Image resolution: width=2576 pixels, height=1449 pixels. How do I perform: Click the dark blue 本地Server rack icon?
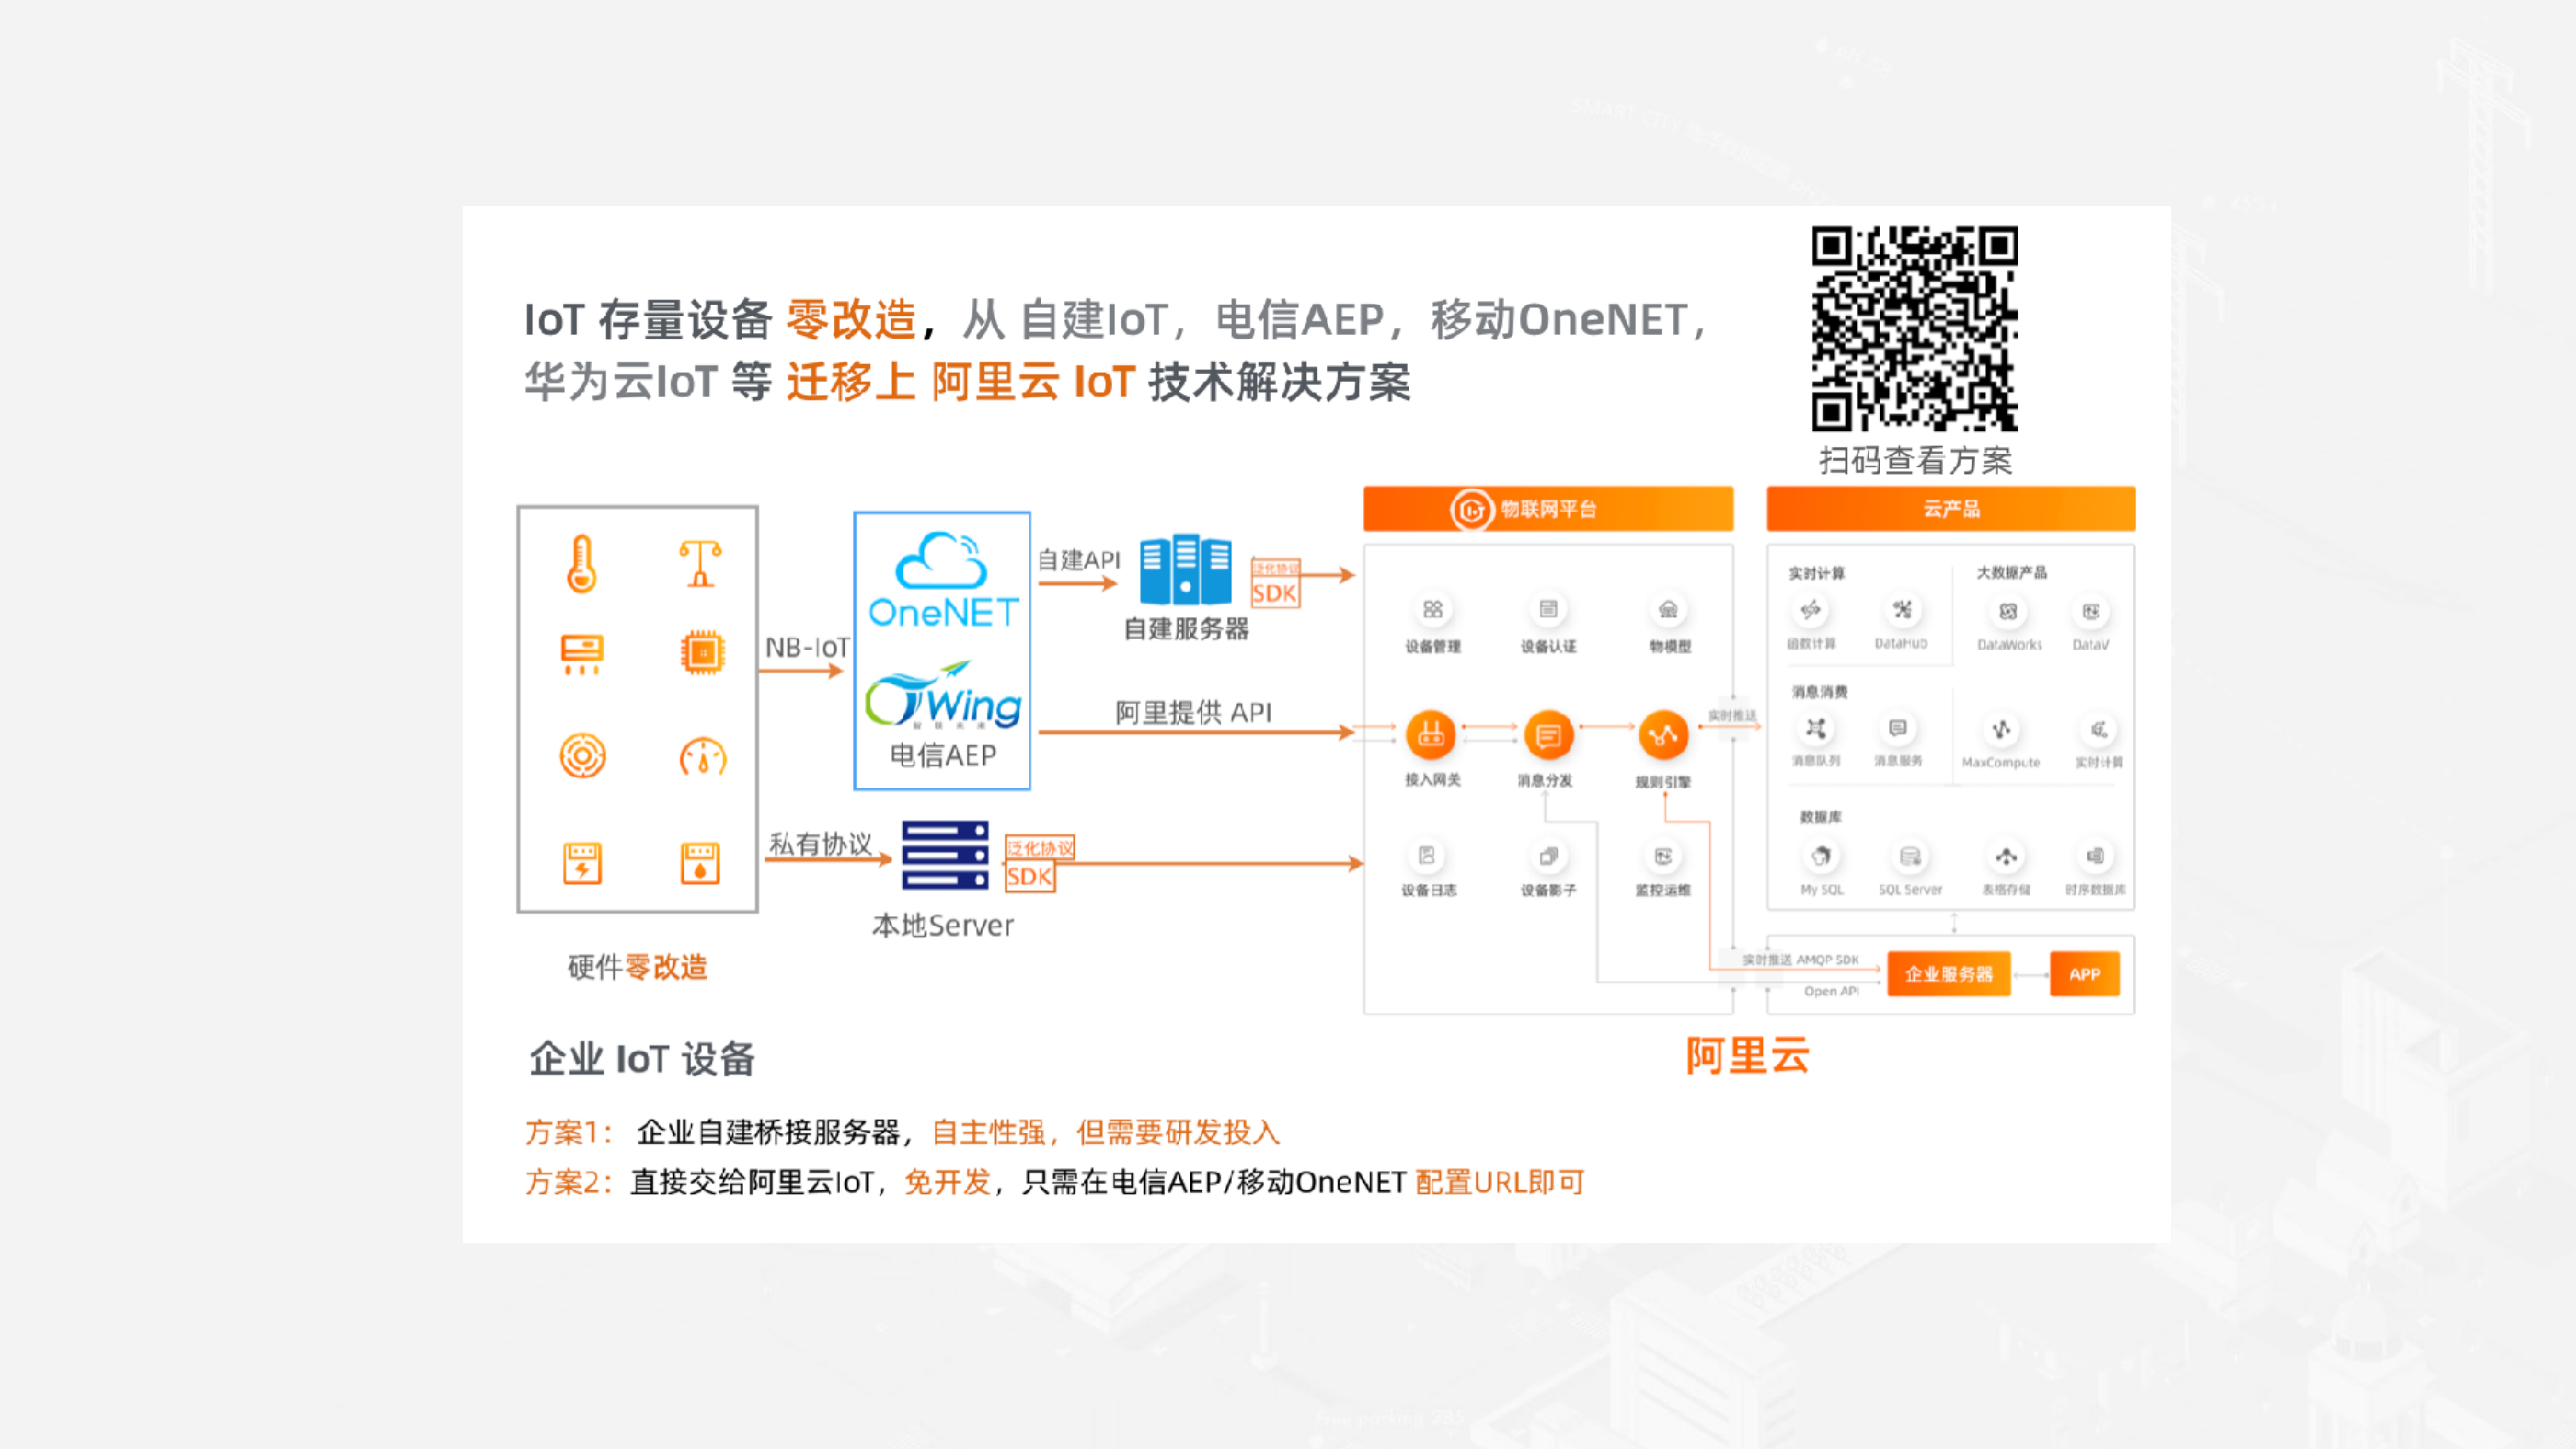pos(945,855)
